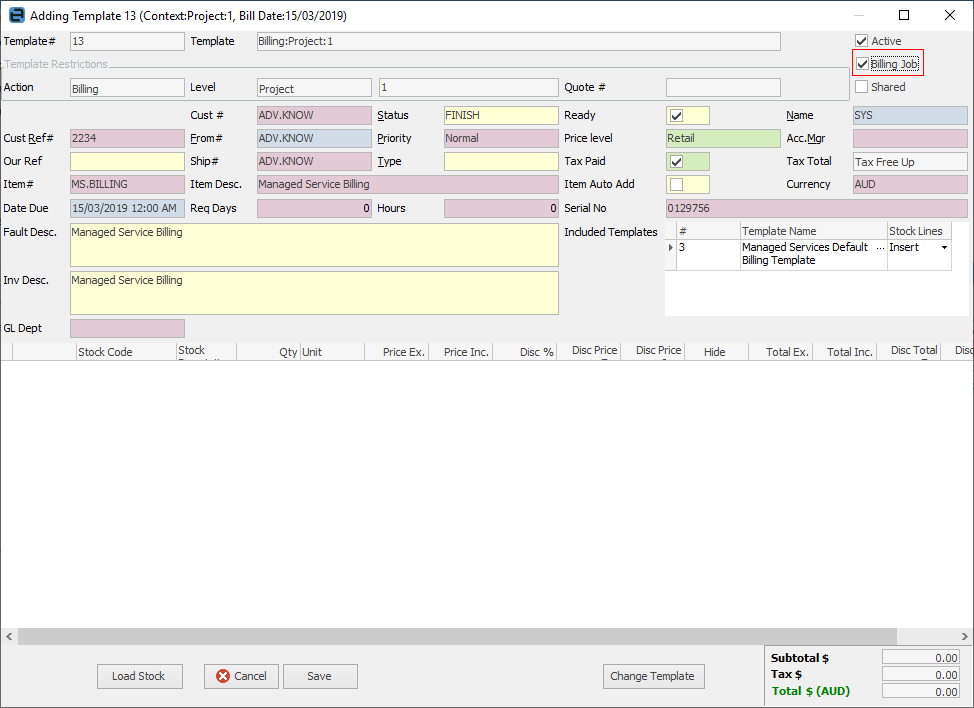Viewport: 974px width, 708px height.
Task: Untick the Ready checkbox
Action: point(676,115)
